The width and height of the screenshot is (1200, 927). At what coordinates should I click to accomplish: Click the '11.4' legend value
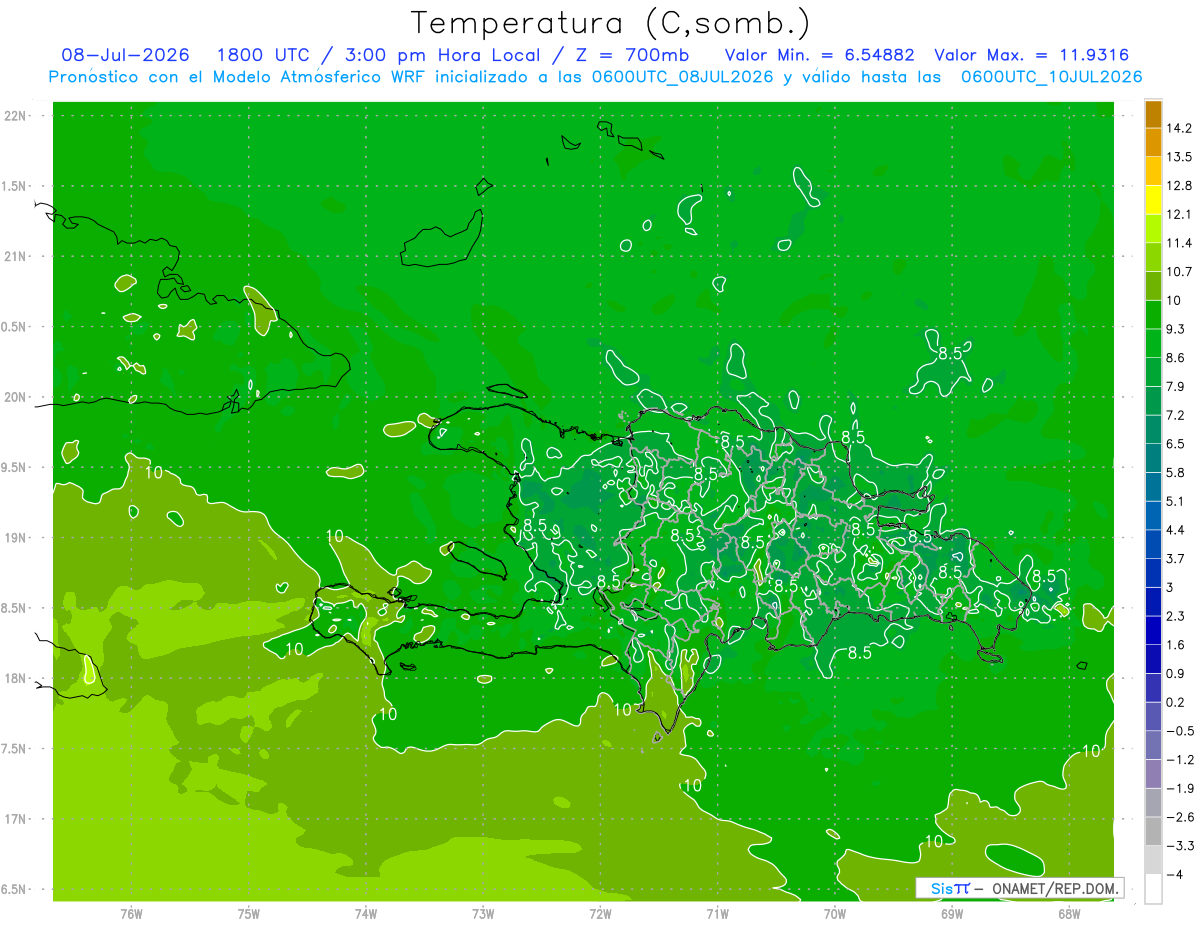tap(1181, 243)
